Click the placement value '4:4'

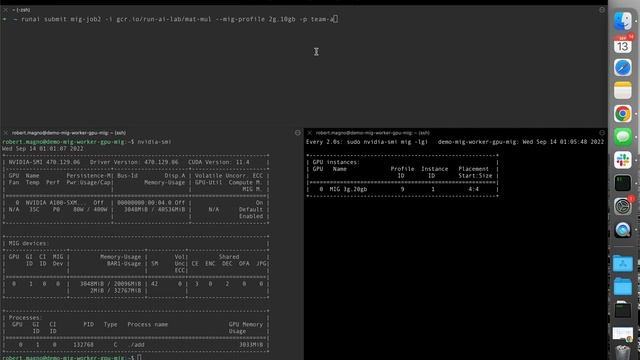point(473,189)
